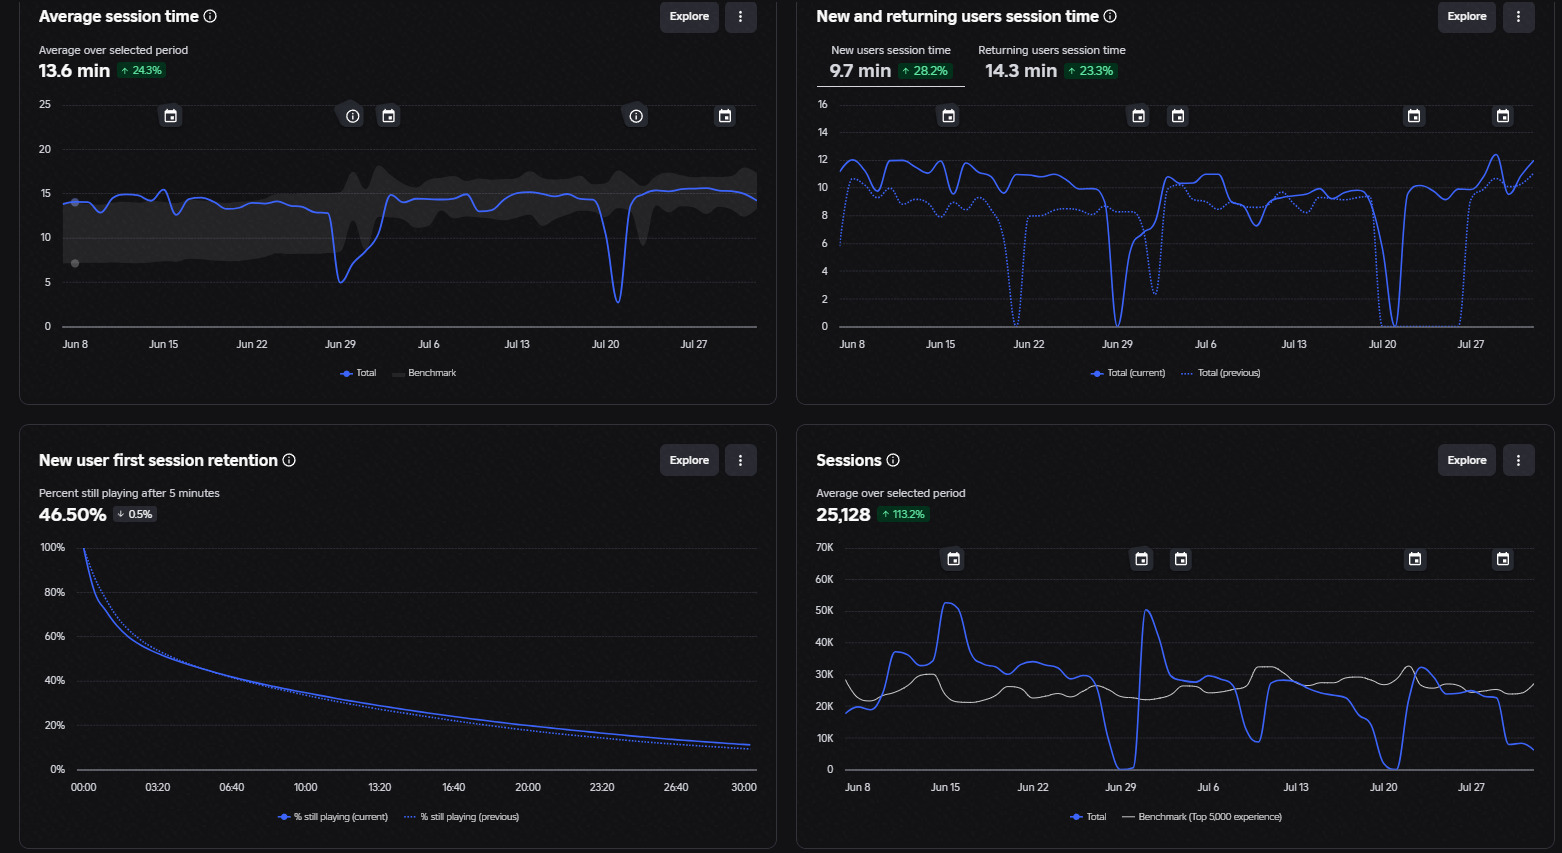This screenshot has height=853, width=1562.
Task: Click calendar marker near Jun 15 on Sessions chart
Action: [x=953, y=559]
